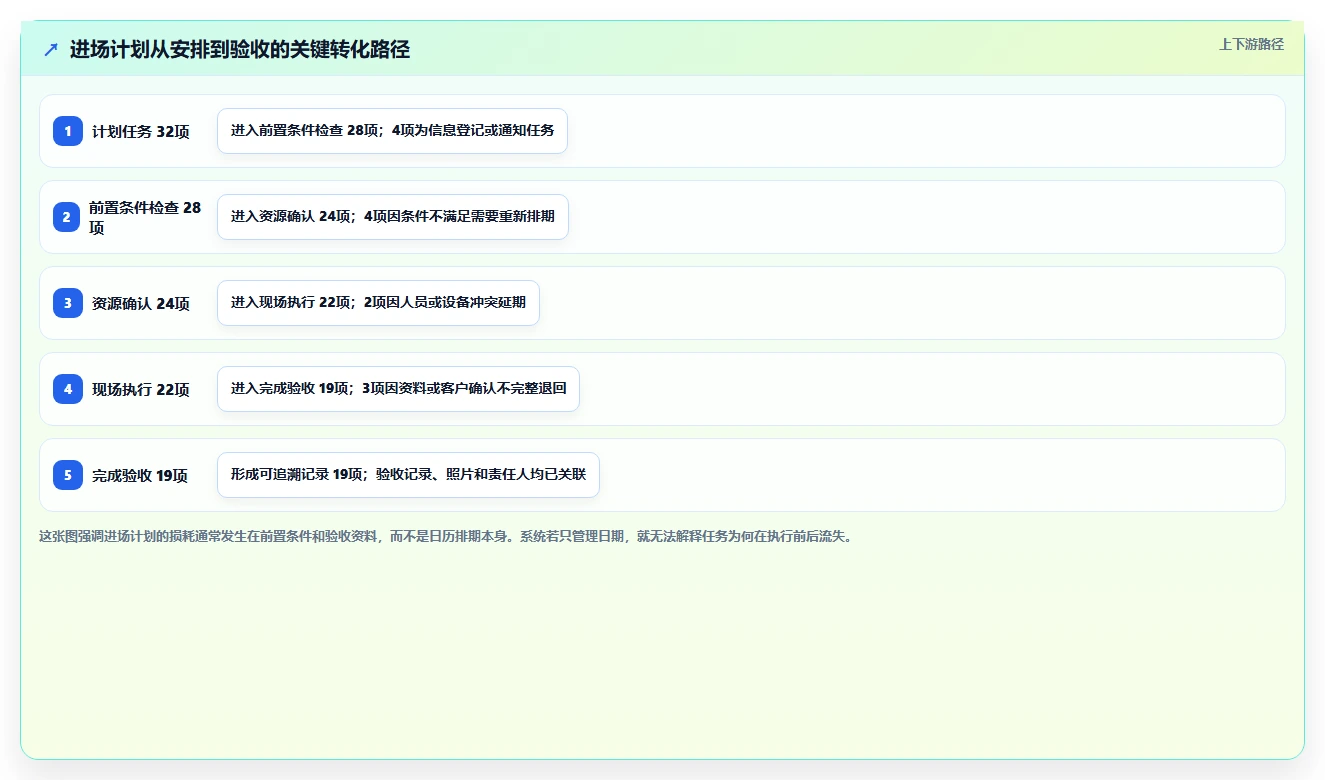Click the arrow icon beside the panel title
The width and height of the screenshot is (1325, 780).
[51, 49]
